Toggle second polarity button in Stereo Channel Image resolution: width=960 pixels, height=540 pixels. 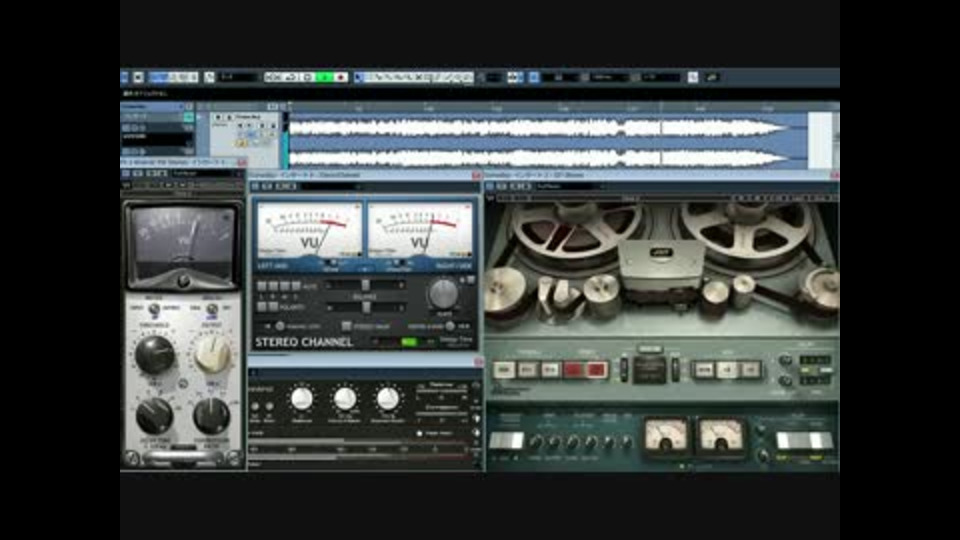pos(273,306)
